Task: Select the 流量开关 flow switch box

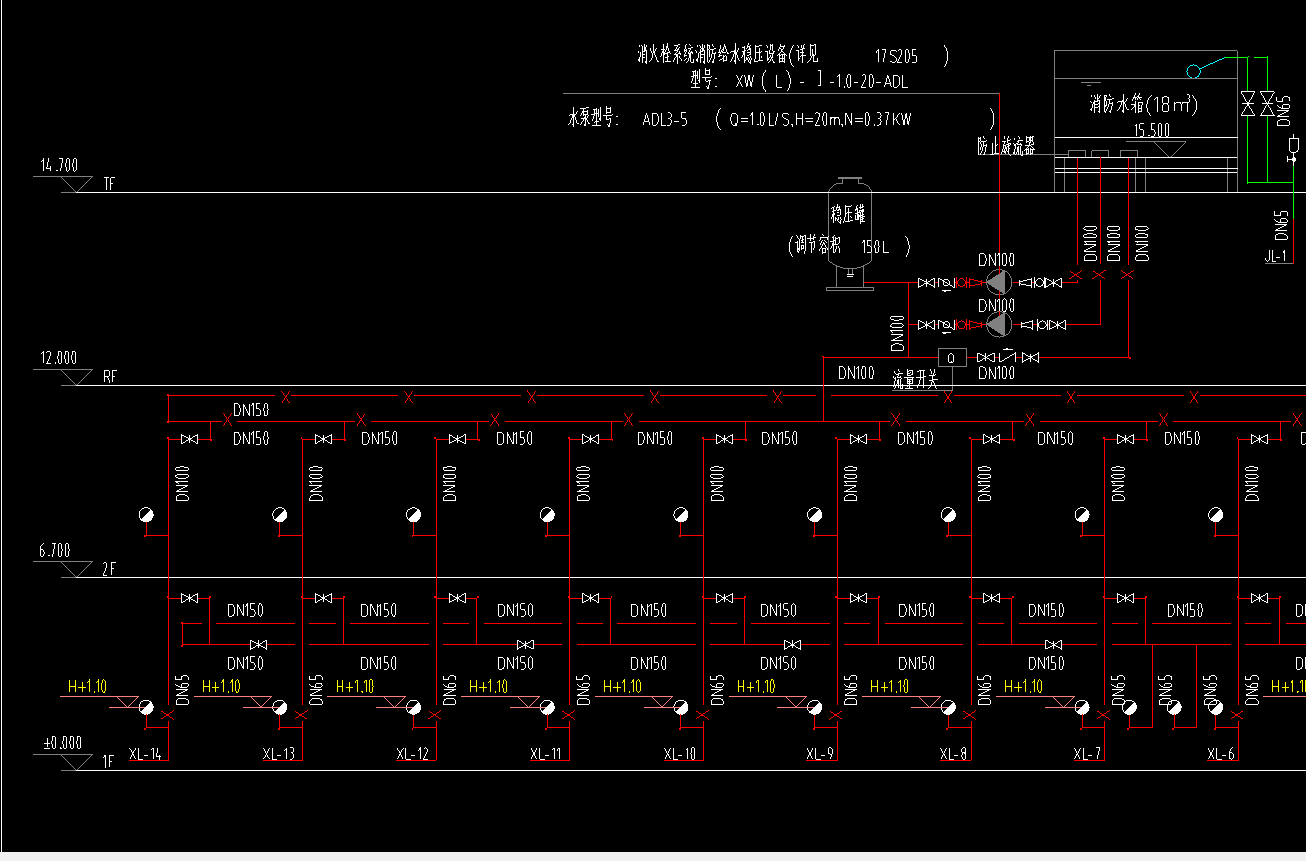Action: [951, 358]
